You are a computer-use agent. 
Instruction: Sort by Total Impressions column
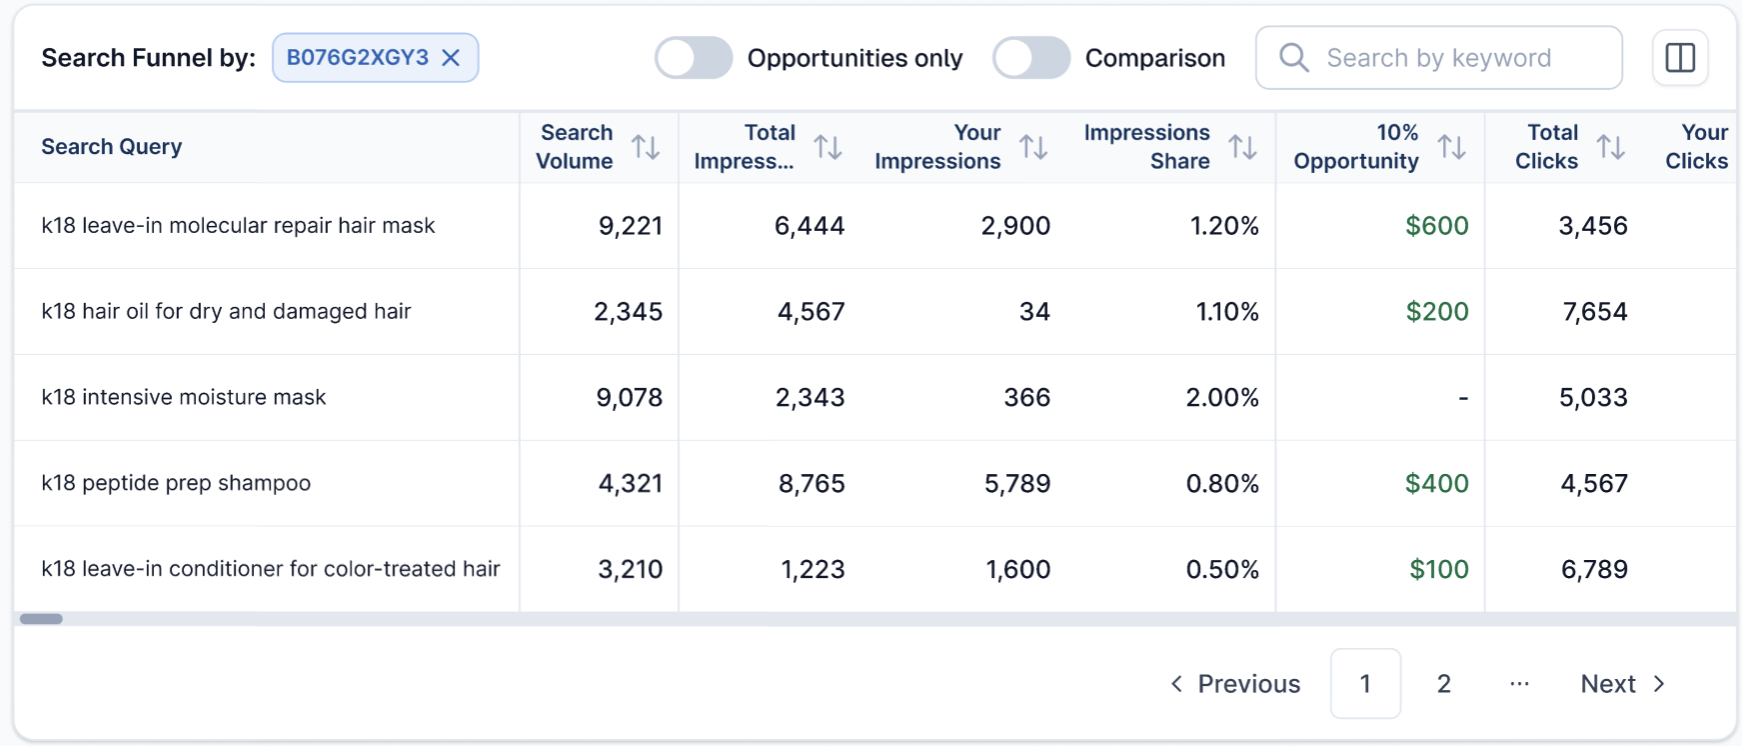coord(828,147)
